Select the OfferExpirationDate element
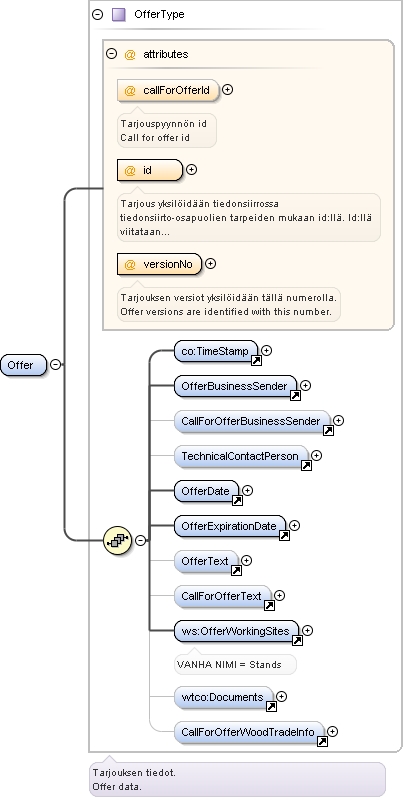 tap(230, 526)
